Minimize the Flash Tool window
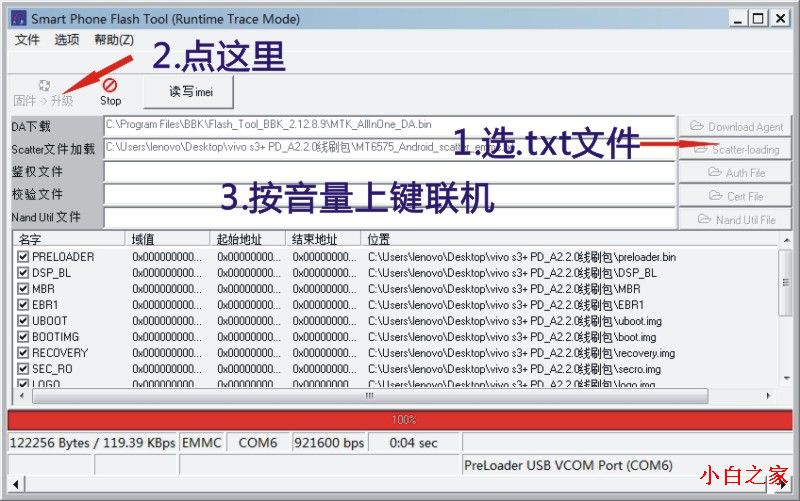The height and width of the screenshot is (501, 800). point(738,19)
